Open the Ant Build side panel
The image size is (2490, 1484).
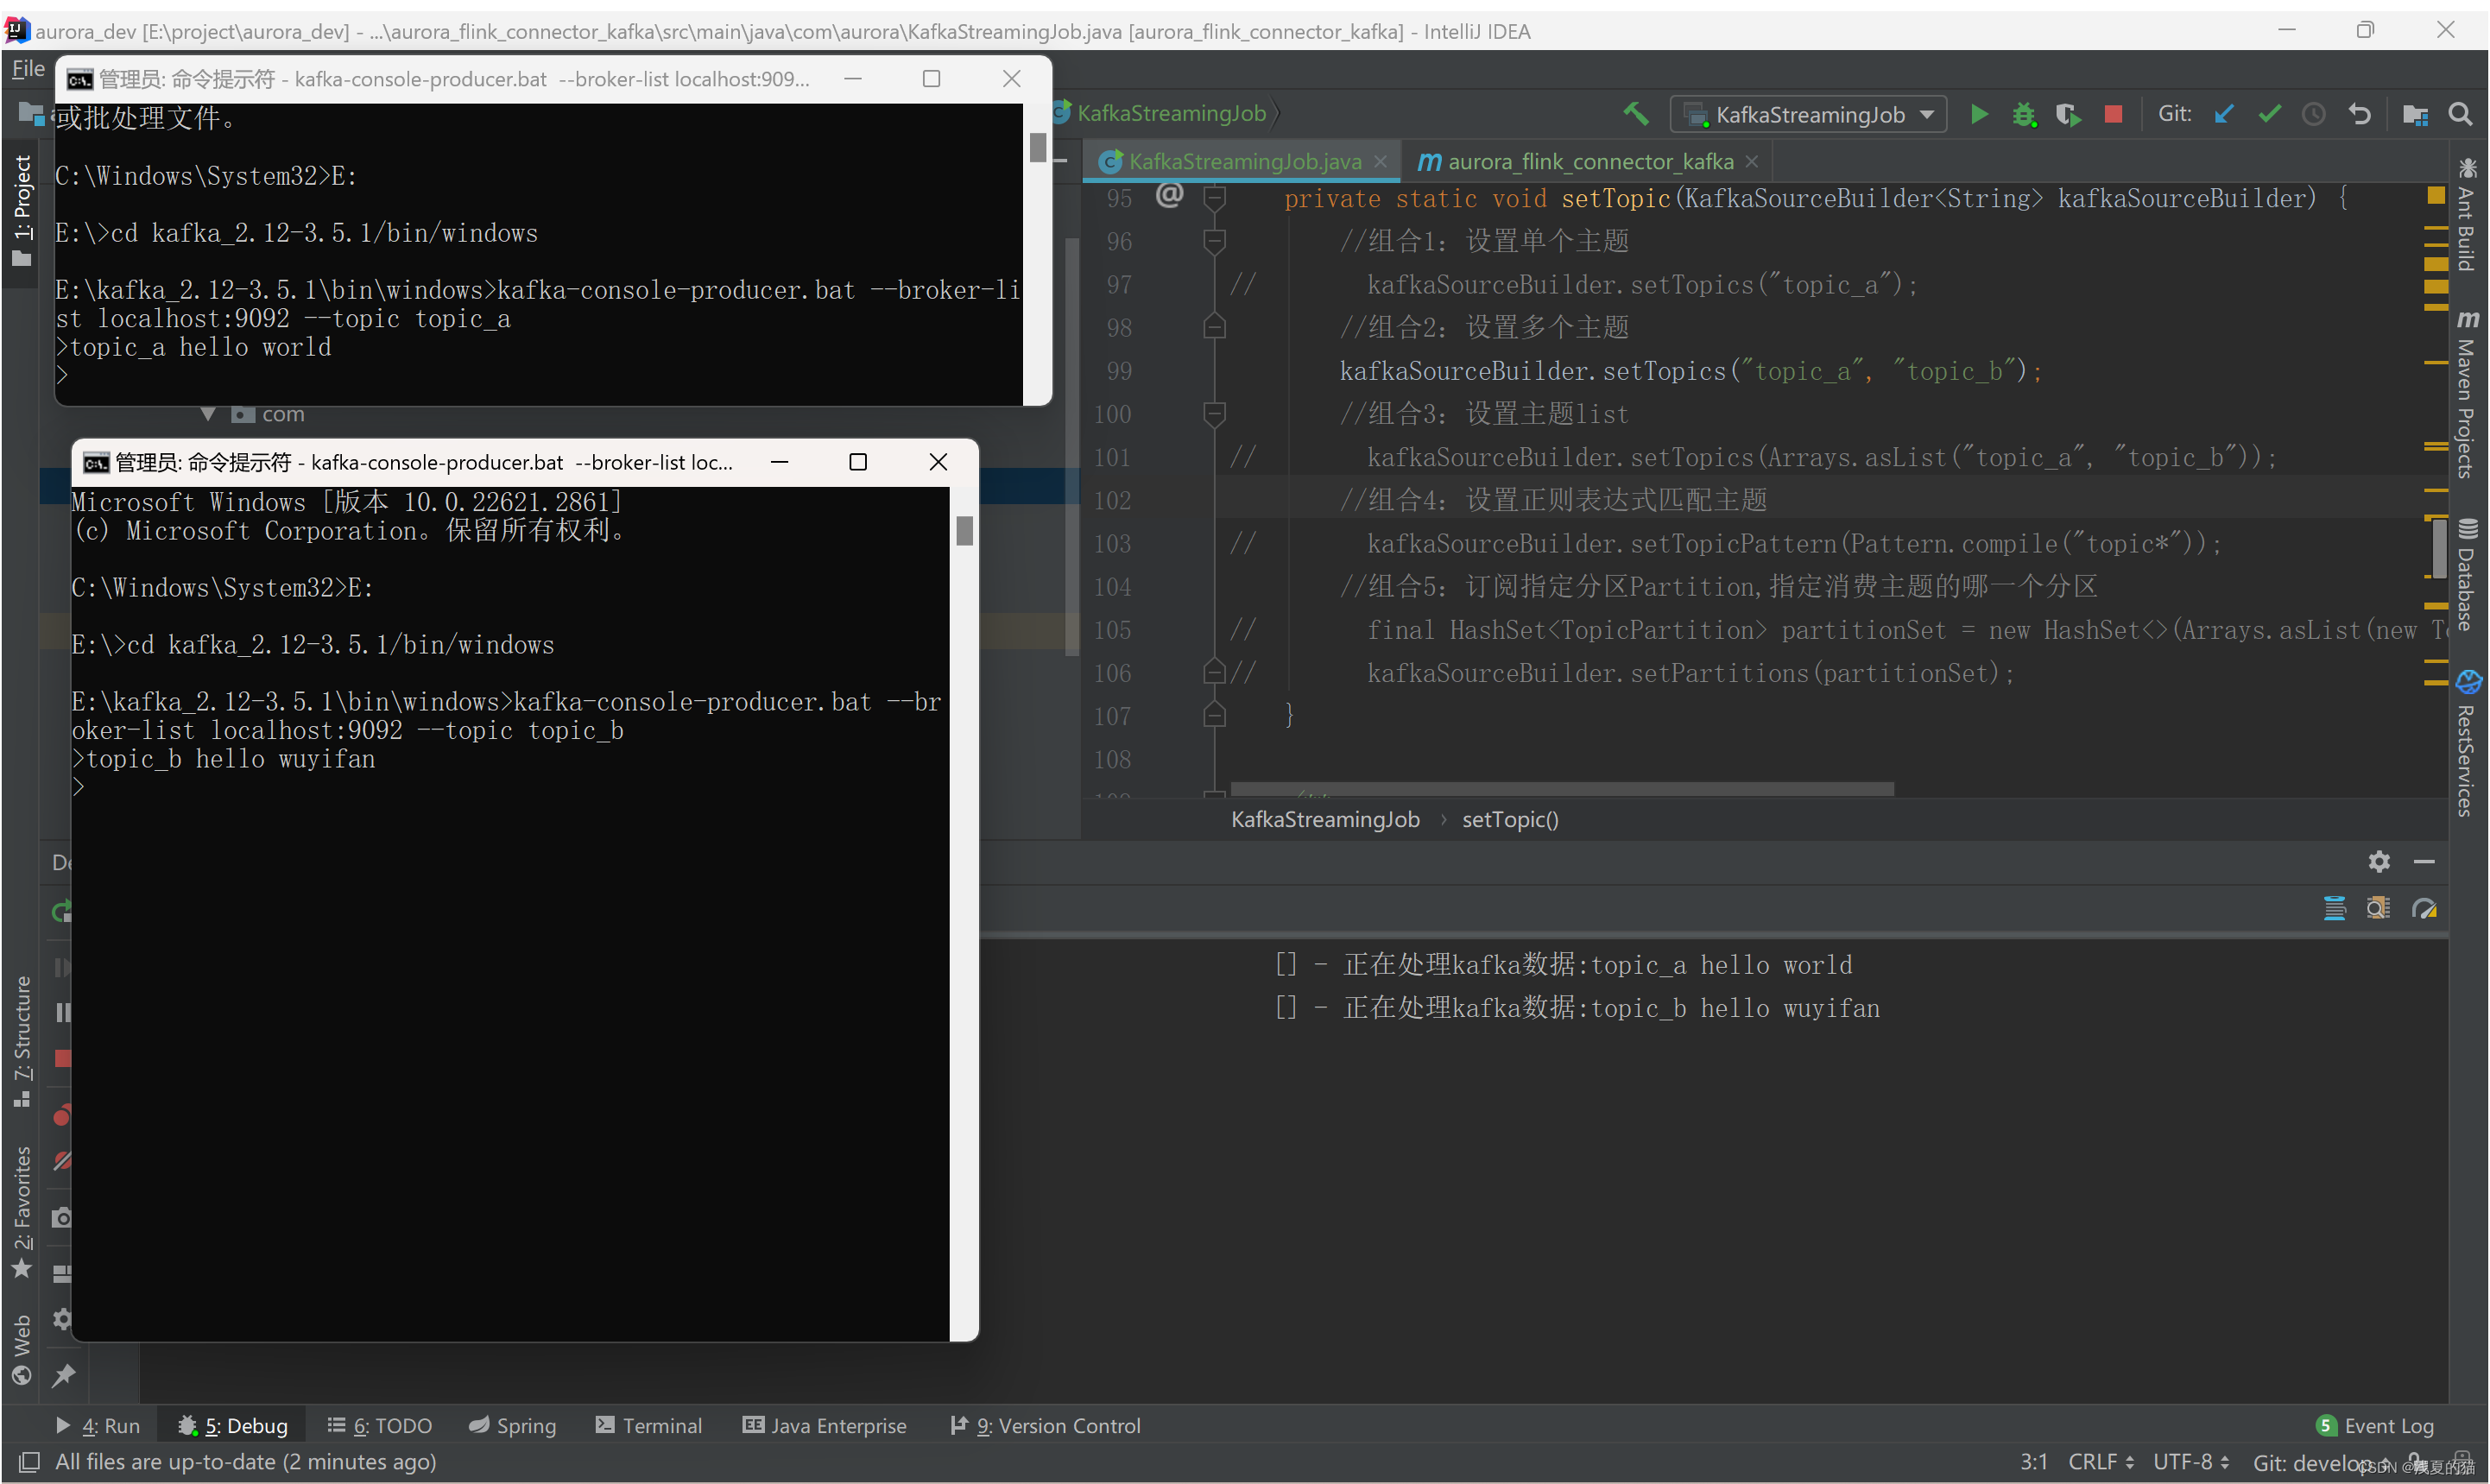[2467, 214]
